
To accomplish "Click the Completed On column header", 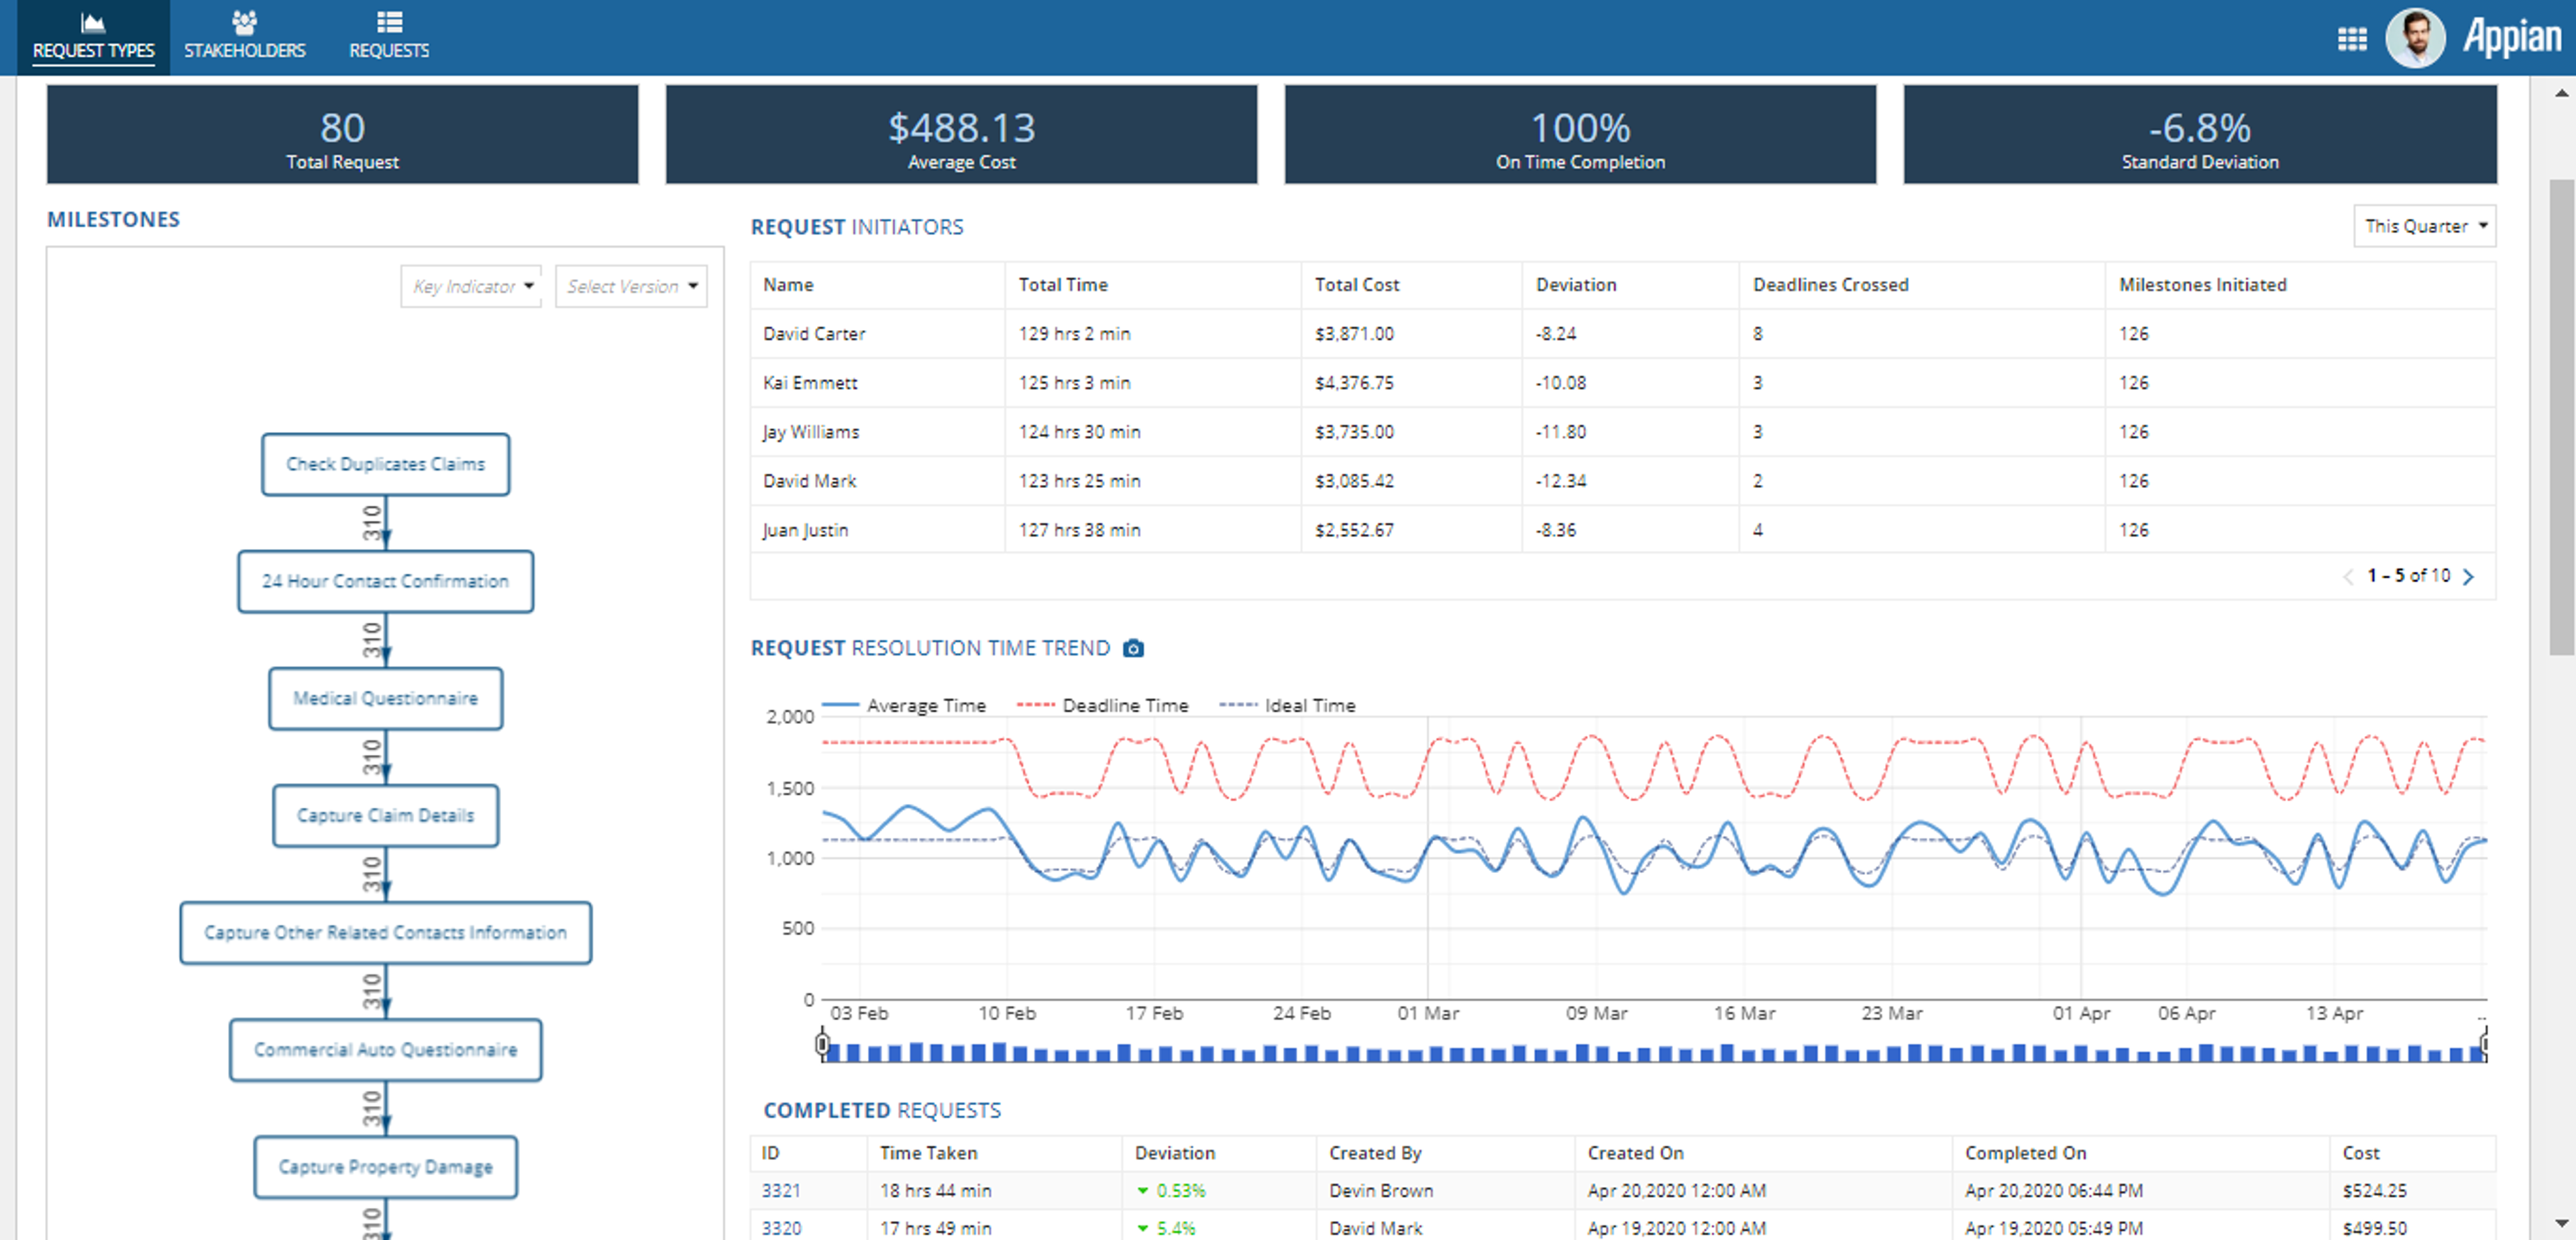I will pyautogui.click(x=2025, y=1153).
